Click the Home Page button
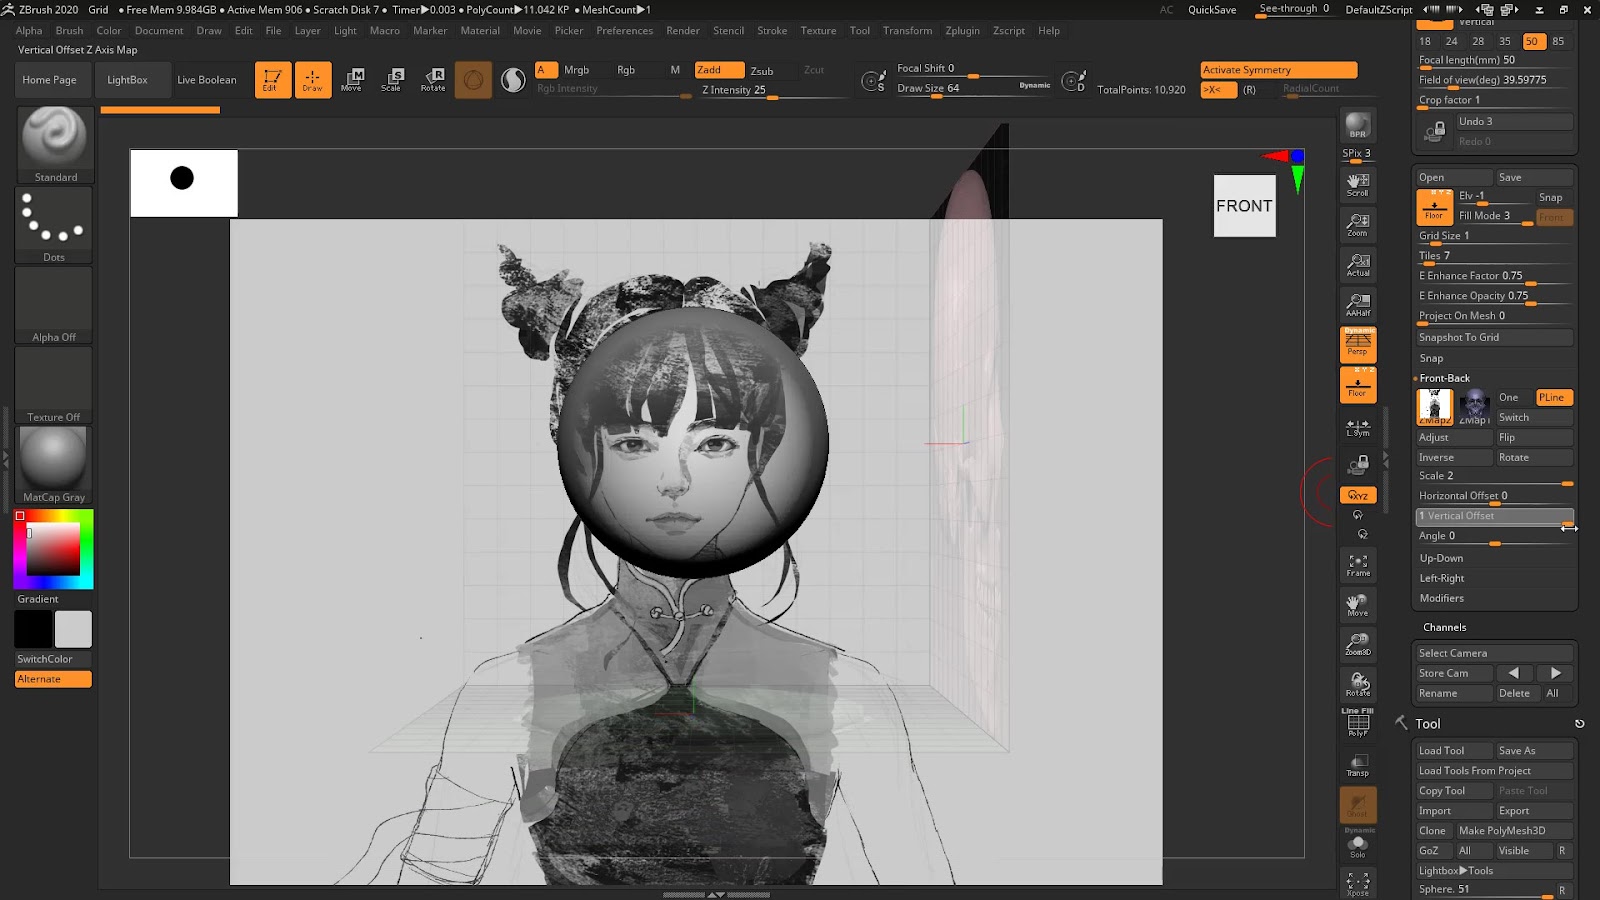The image size is (1600, 900). pos(50,80)
